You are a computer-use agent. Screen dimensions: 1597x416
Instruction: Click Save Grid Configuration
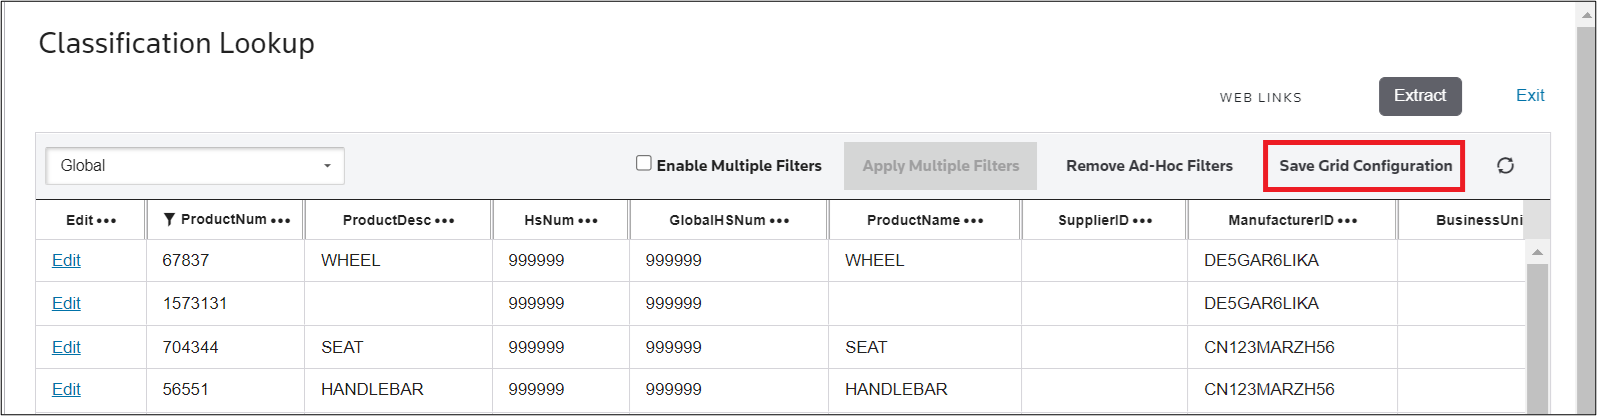click(1365, 166)
